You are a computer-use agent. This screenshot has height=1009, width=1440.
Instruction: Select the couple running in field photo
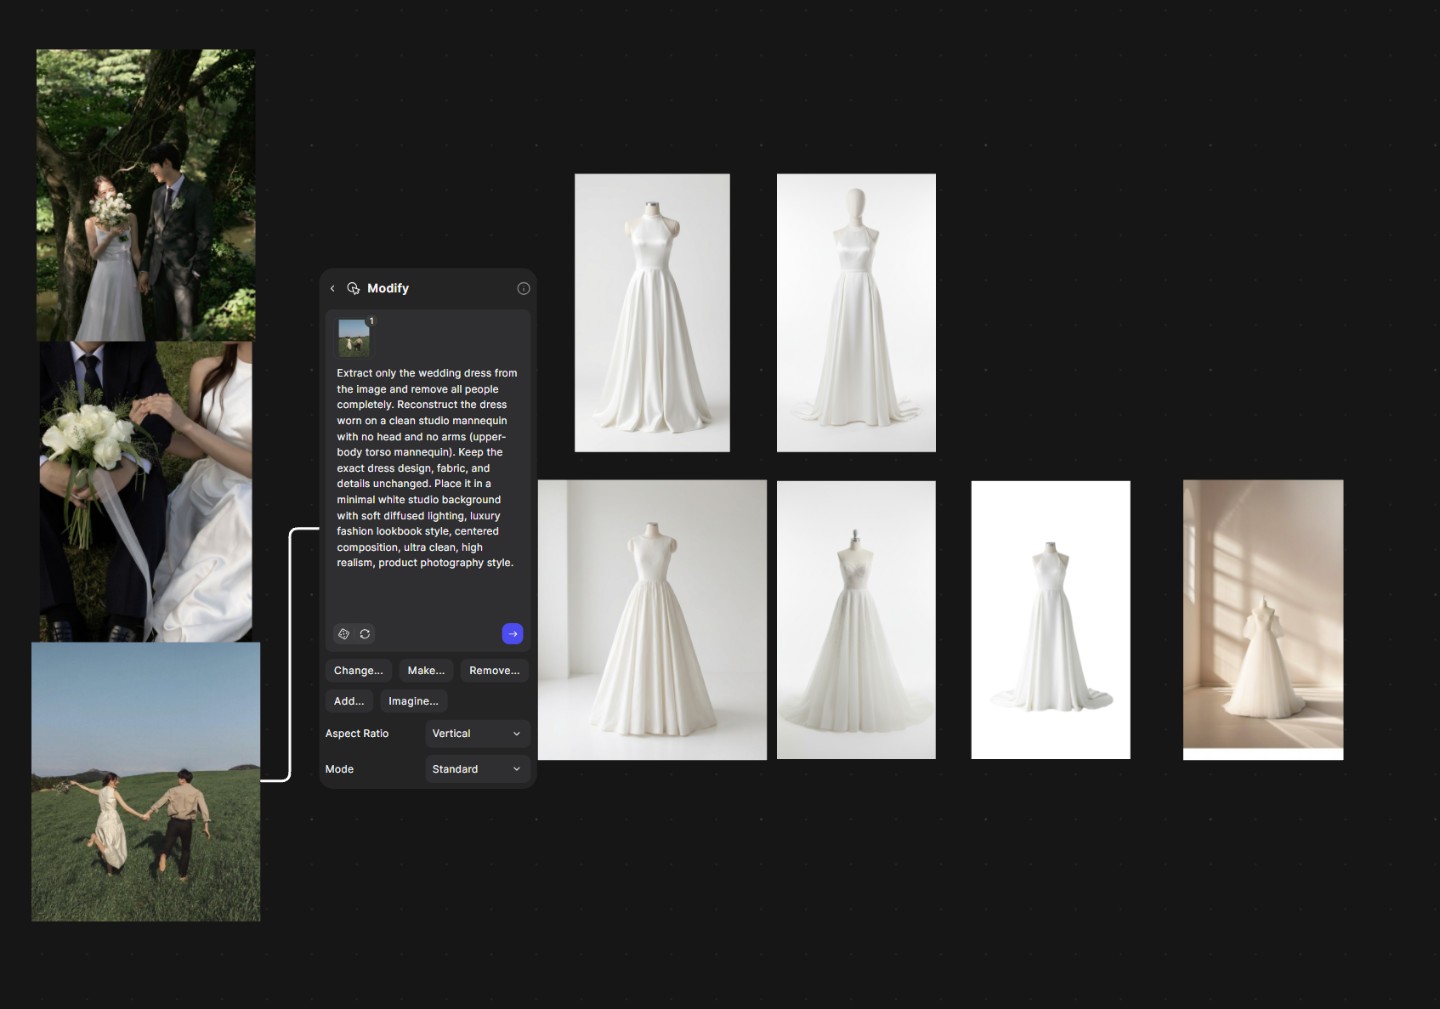146,781
